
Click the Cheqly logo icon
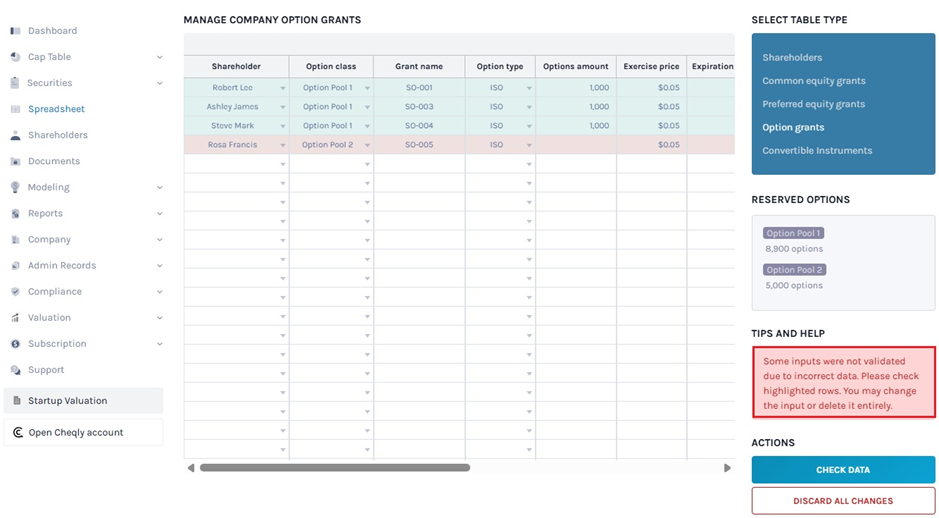[x=17, y=432]
